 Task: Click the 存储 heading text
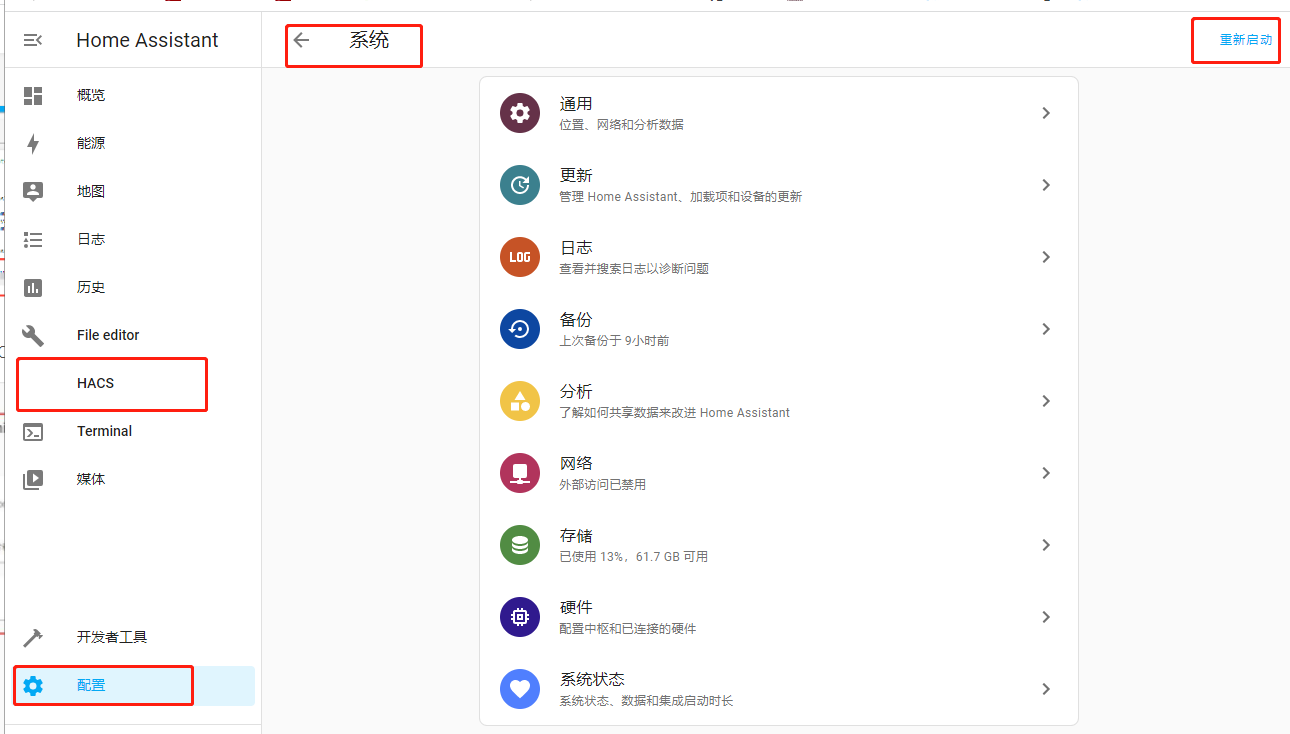(x=576, y=536)
